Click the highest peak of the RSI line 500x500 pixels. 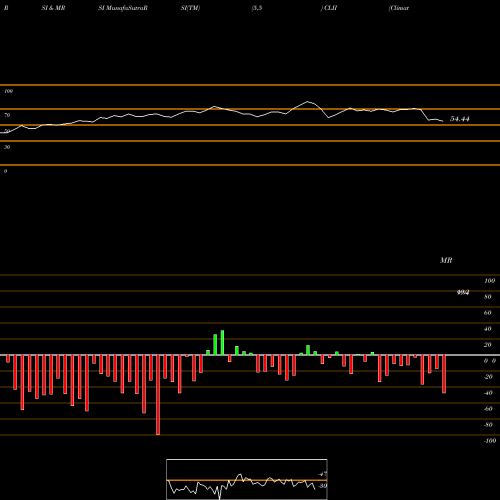click(x=307, y=101)
